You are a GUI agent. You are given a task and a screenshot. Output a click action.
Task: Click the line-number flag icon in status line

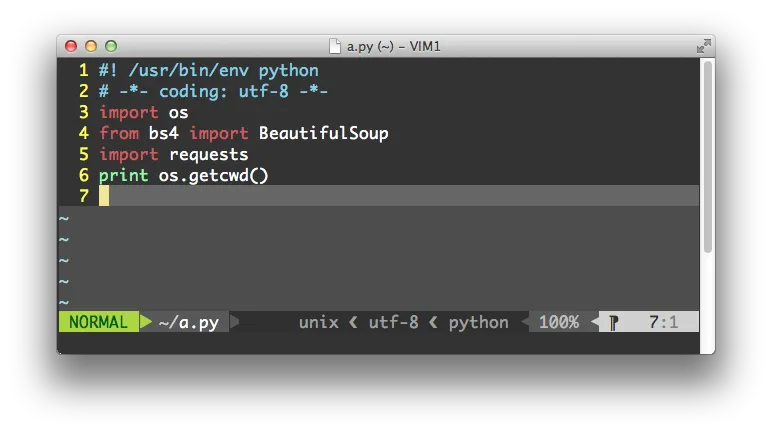[614, 322]
